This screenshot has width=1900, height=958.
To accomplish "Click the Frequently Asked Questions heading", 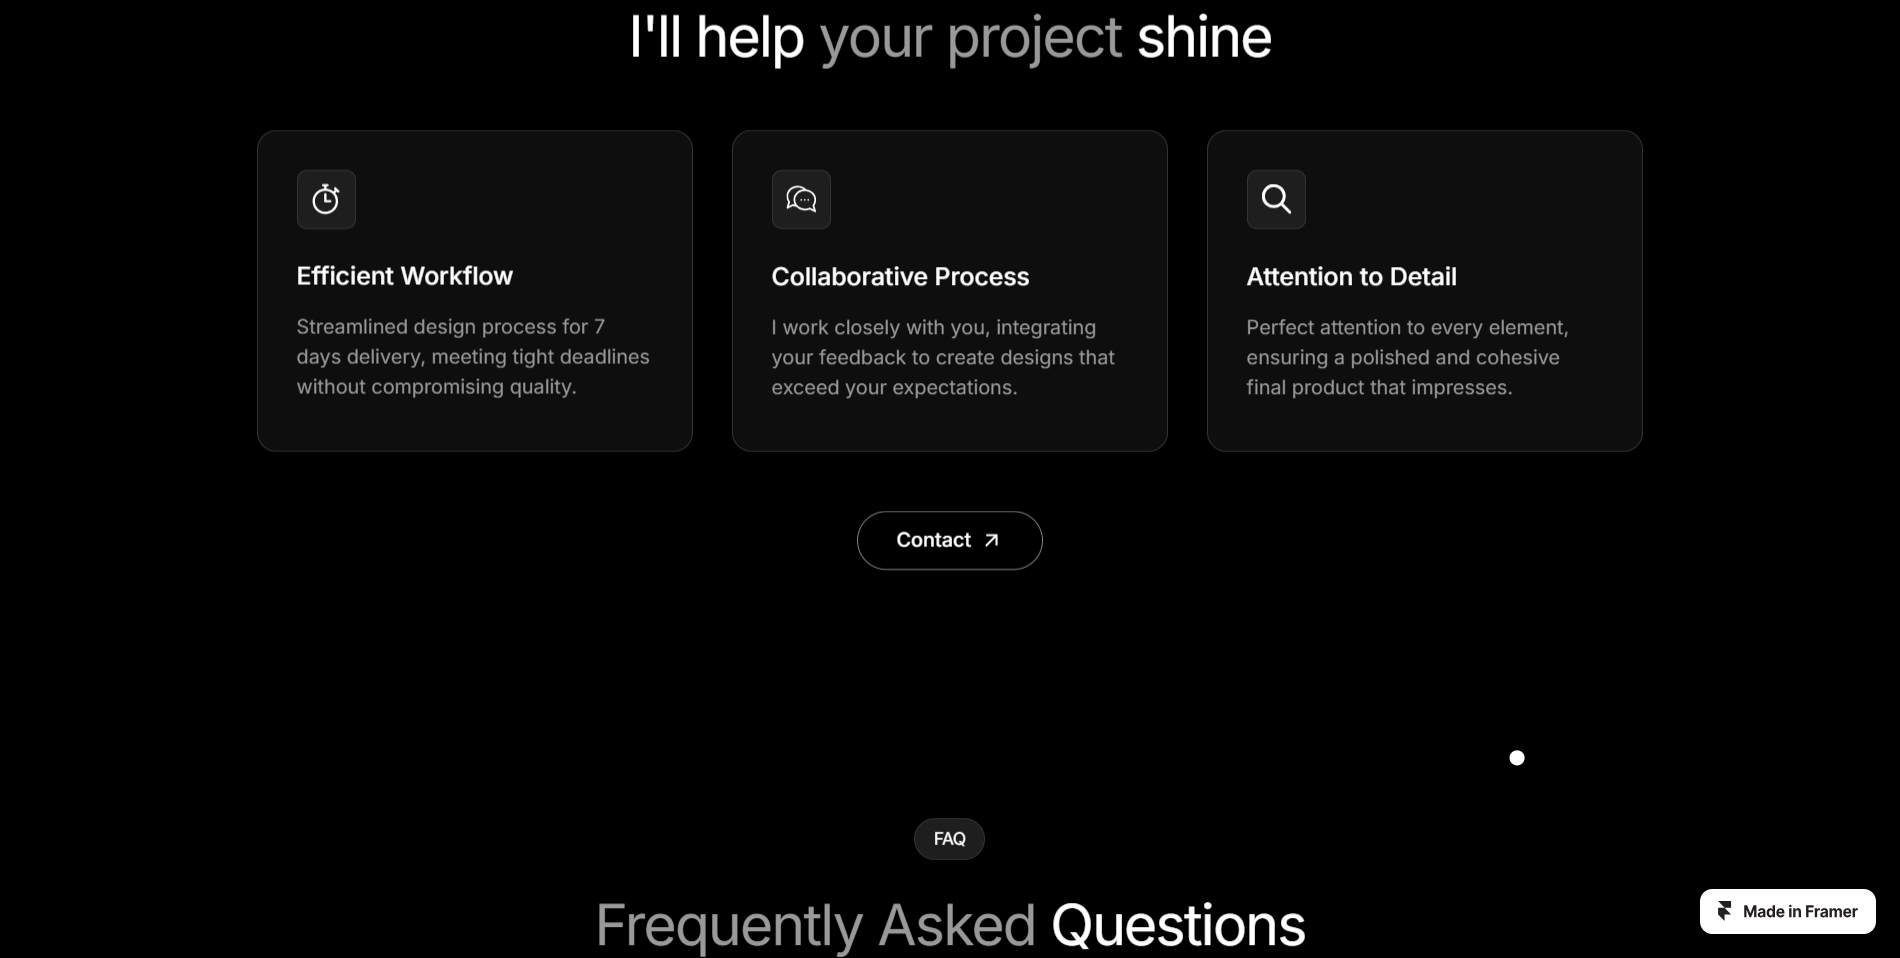I will (x=950, y=925).
